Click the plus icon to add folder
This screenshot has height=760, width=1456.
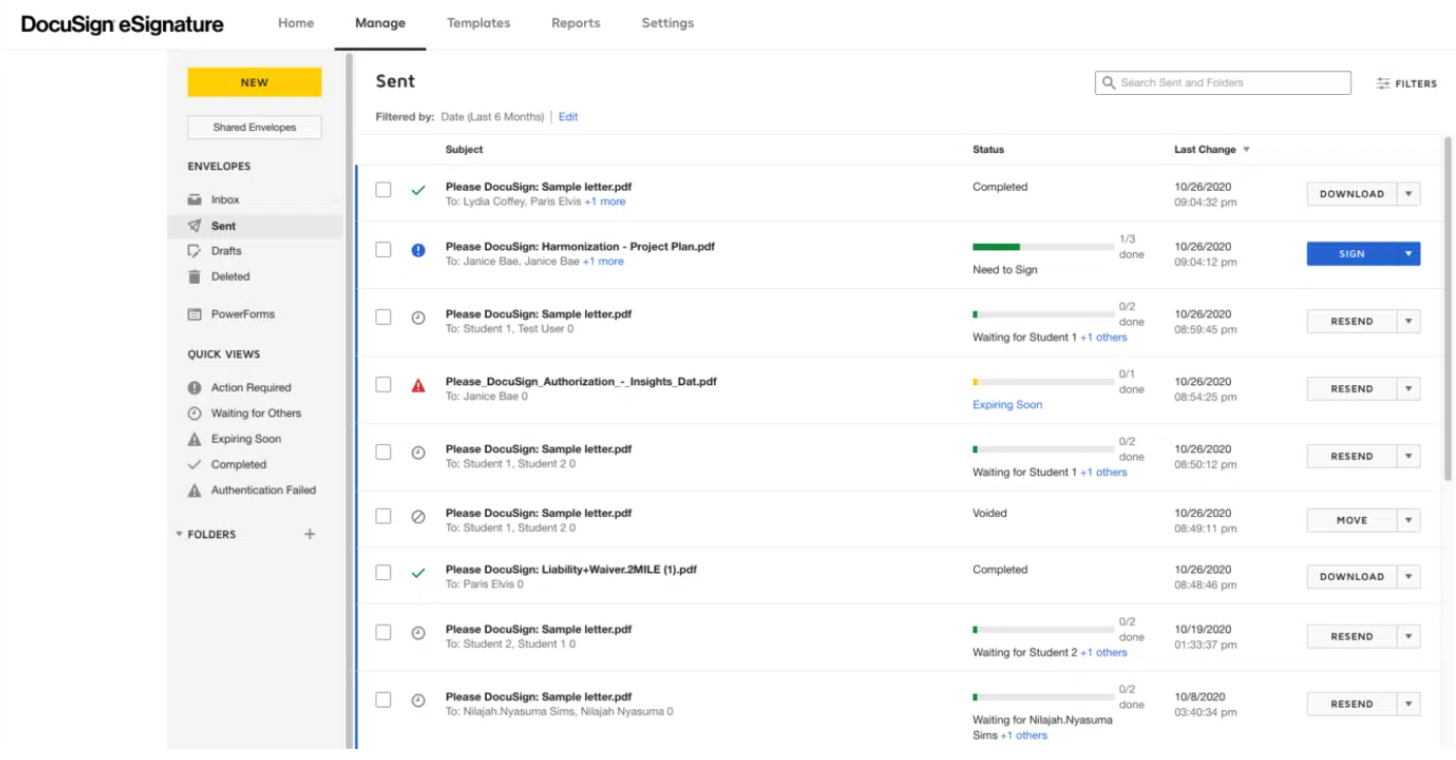[x=310, y=534]
